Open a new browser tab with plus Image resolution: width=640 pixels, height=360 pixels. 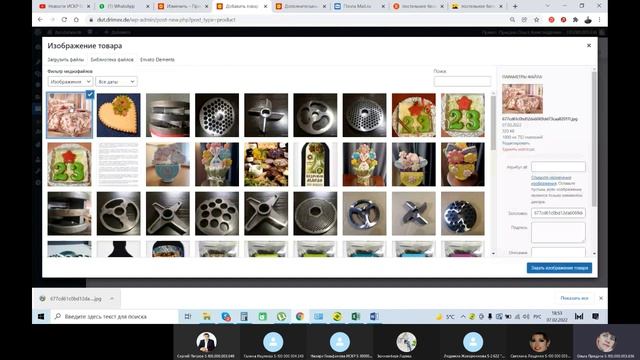coord(515,6)
